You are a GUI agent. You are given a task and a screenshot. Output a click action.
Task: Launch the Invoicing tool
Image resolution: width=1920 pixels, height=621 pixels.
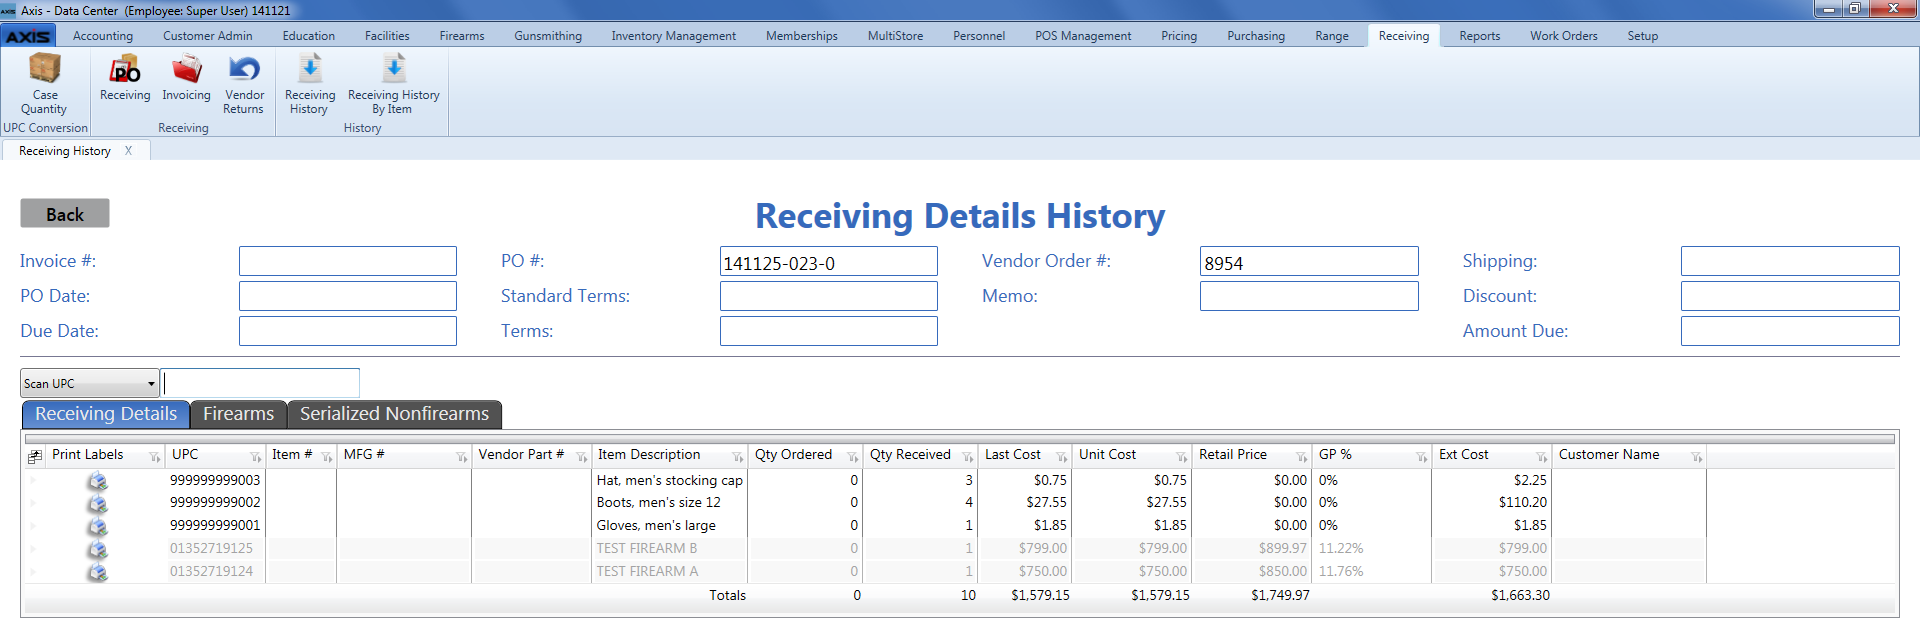point(186,78)
